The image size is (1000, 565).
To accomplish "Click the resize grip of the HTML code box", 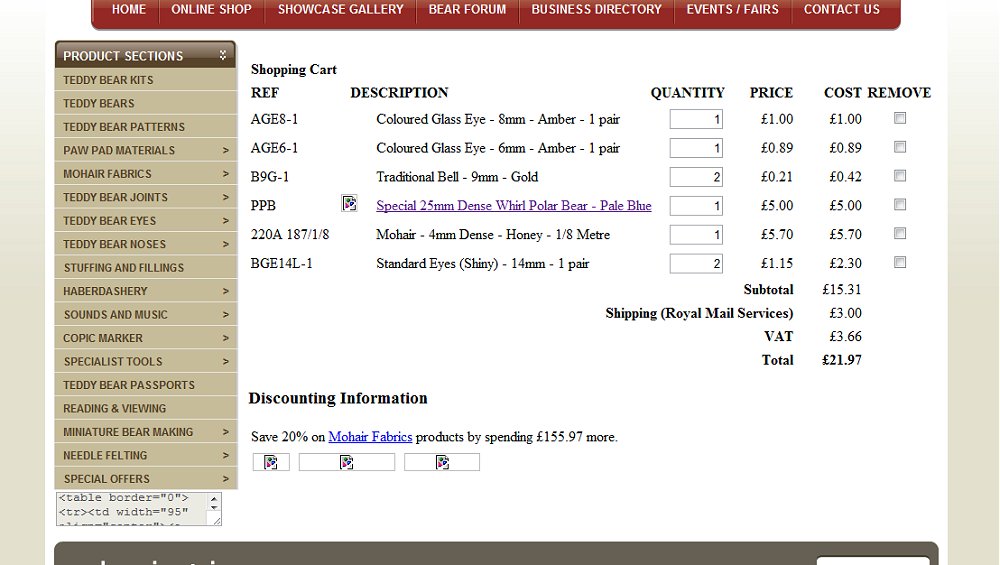I will [x=216, y=521].
